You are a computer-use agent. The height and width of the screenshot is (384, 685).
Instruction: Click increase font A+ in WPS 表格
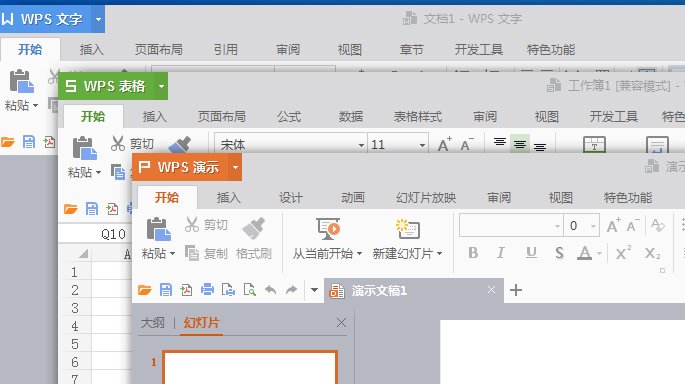click(444, 145)
